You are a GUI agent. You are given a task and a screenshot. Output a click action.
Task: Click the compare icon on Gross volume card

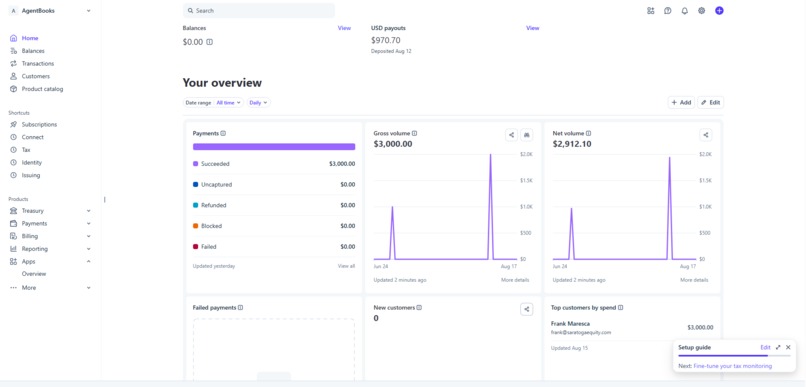pyautogui.click(x=527, y=135)
